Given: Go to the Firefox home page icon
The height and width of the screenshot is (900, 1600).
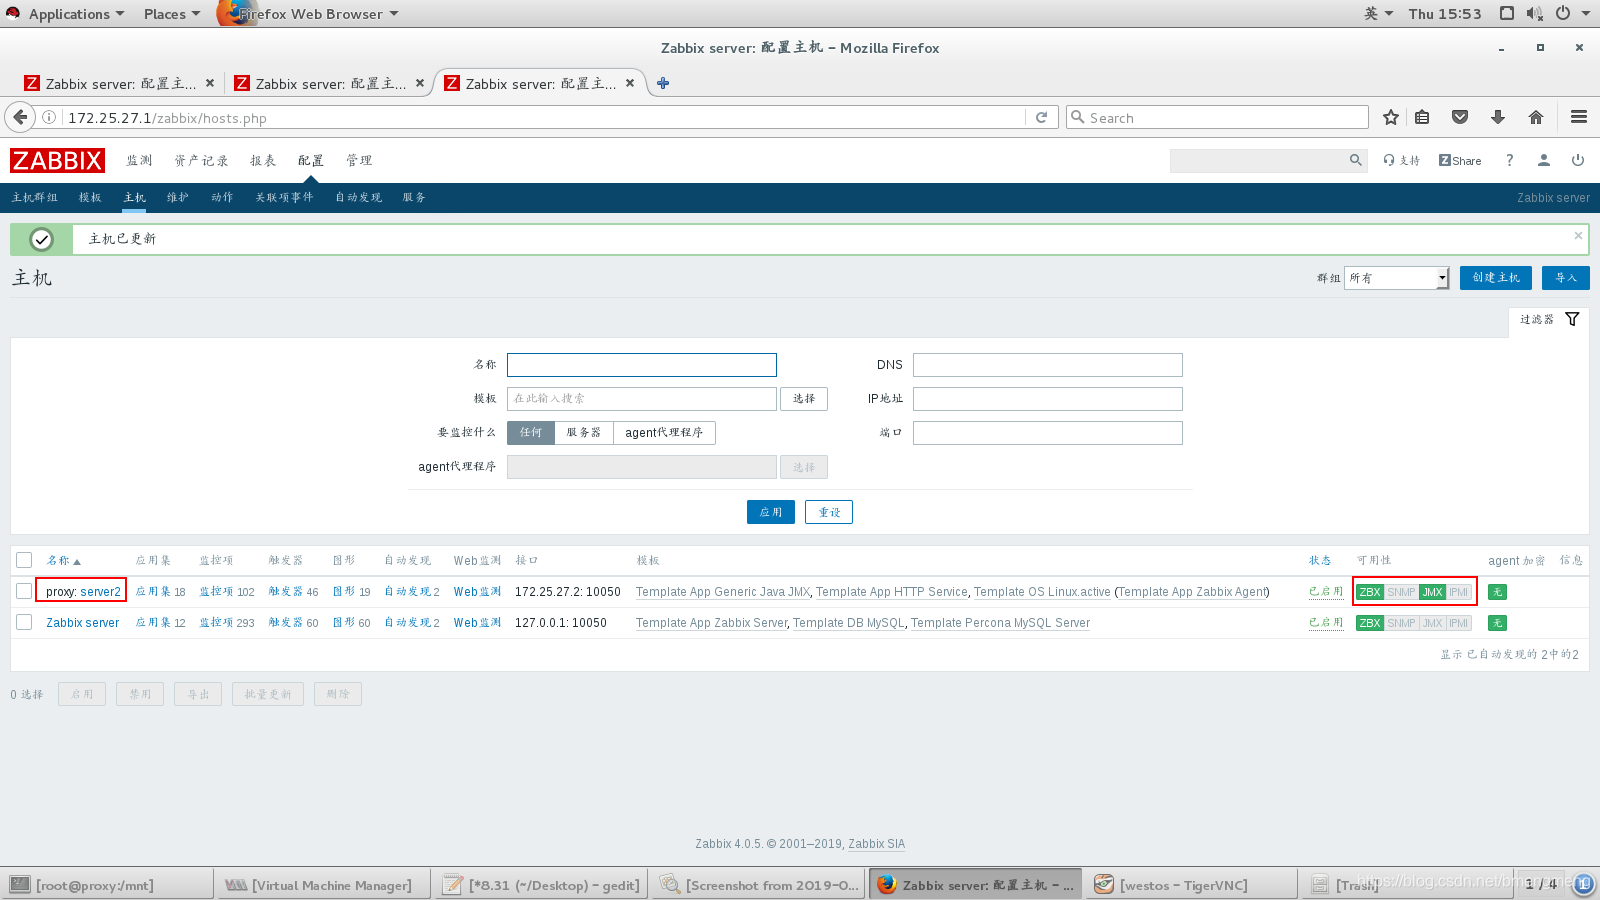Looking at the screenshot, I should pyautogui.click(x=1536, y=117).
